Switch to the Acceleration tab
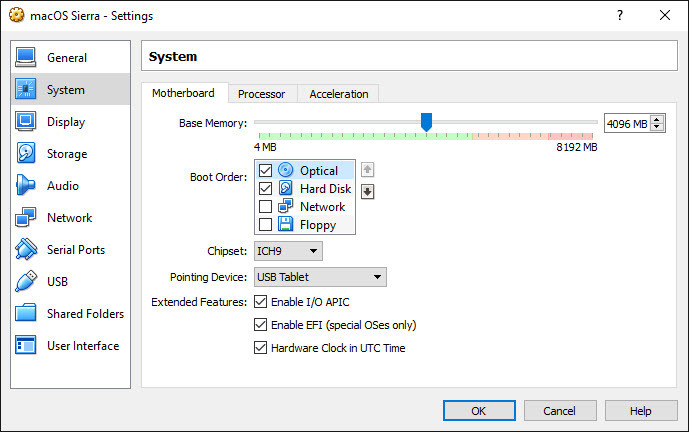Screen dimensions: 689x432 pyautogui.click(x=338, y=94)
